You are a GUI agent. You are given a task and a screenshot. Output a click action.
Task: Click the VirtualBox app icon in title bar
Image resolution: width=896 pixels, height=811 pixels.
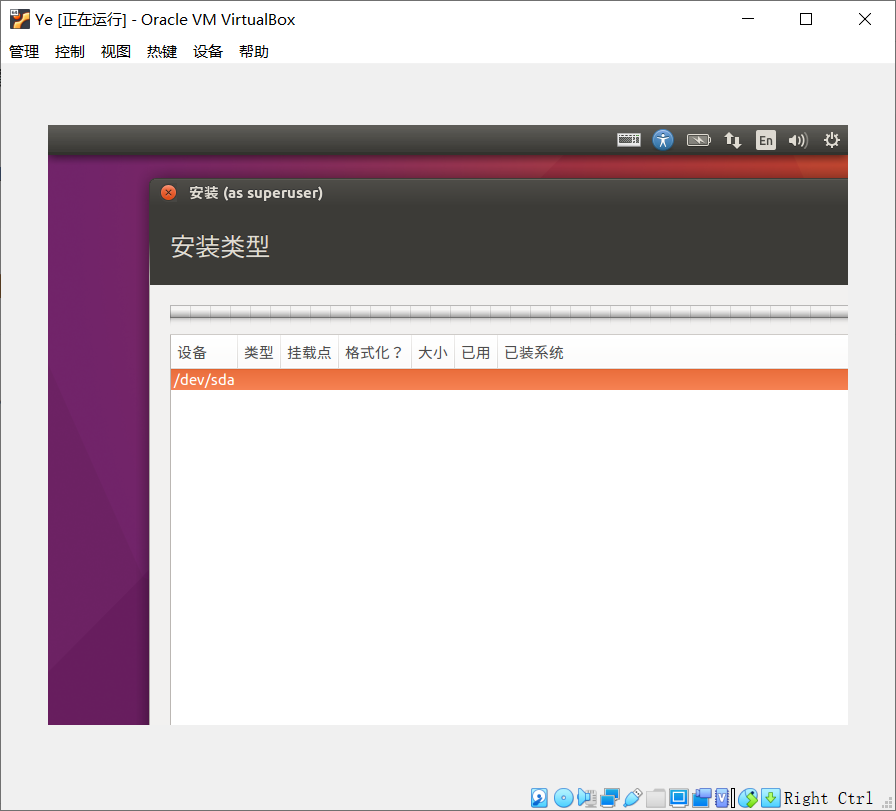click(19, 19)
